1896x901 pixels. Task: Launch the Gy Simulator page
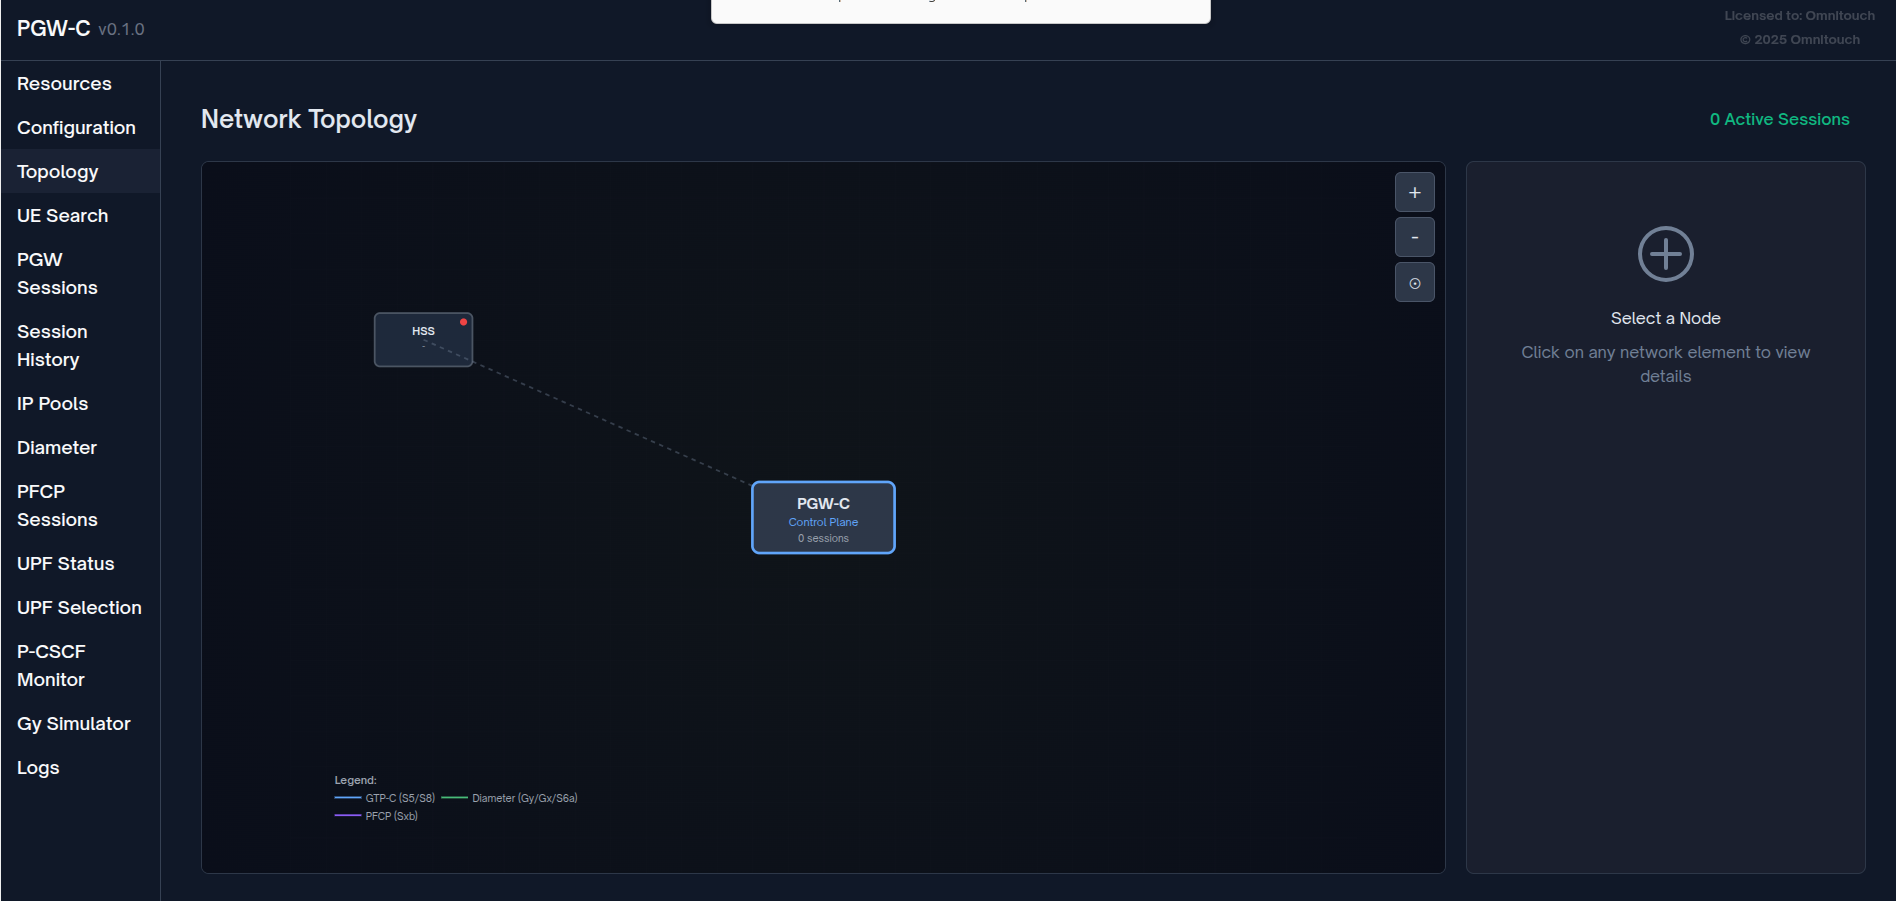point(74,724)
